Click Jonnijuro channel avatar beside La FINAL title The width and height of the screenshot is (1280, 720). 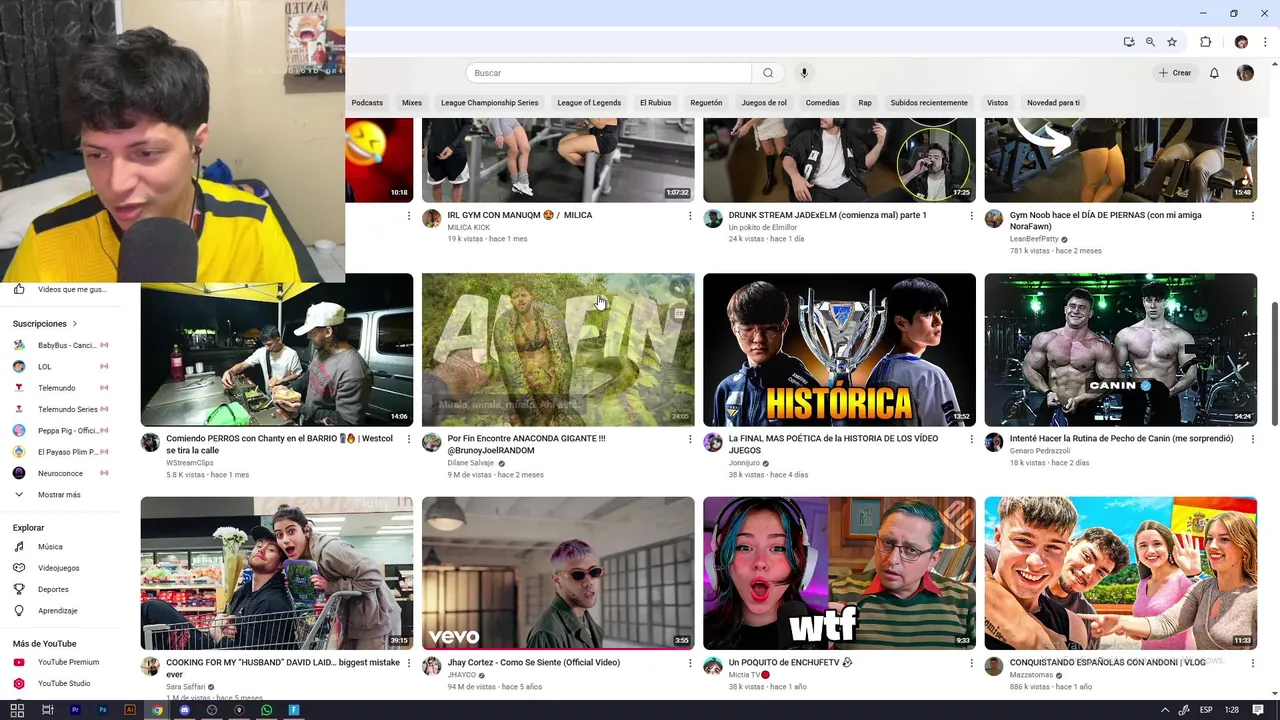point(713,442)
